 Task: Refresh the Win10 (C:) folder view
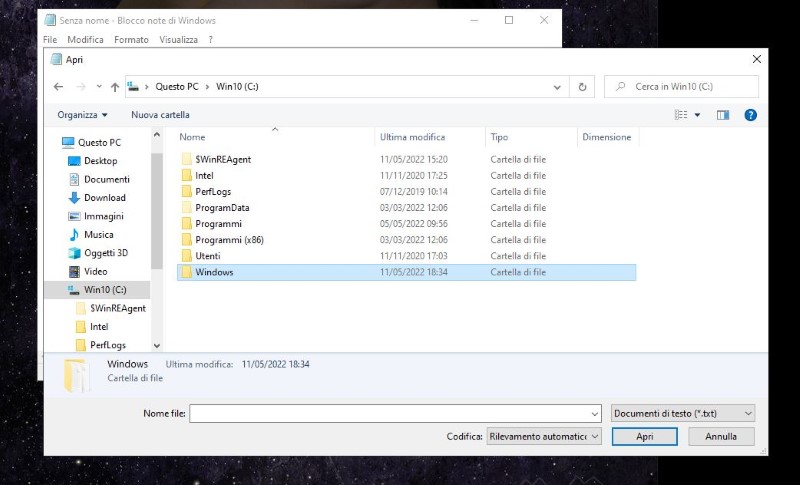[582, 87]
